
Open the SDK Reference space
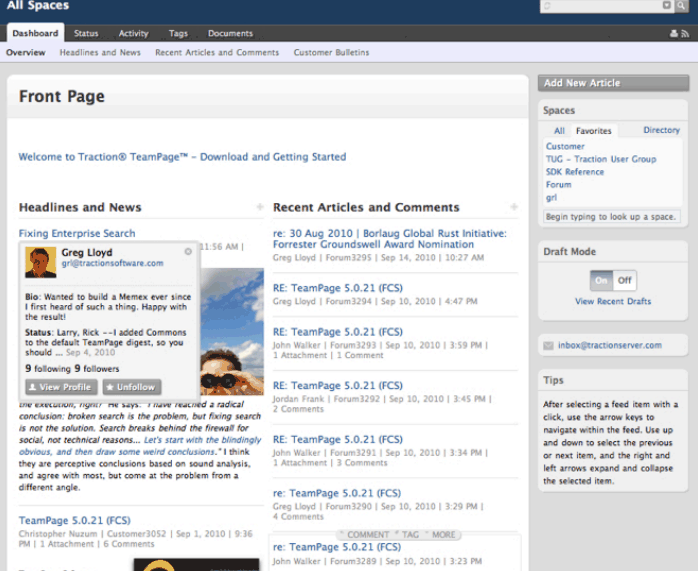tap(575, 172)
